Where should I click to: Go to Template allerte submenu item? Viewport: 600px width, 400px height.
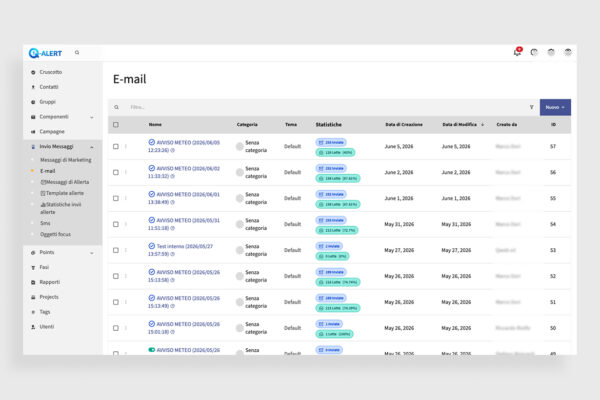[62, 193]
